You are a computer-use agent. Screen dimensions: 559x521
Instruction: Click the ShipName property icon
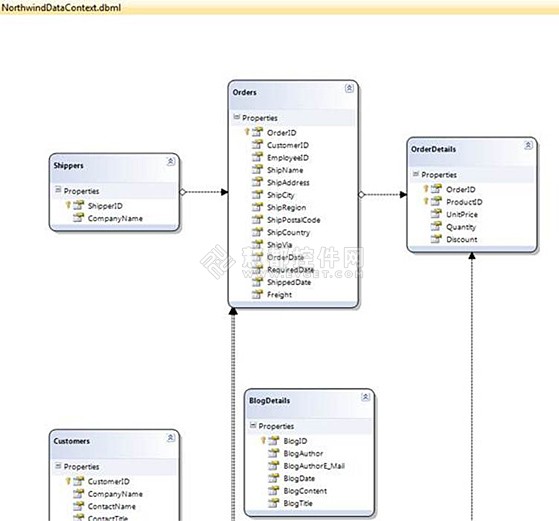tap(257, 170)
